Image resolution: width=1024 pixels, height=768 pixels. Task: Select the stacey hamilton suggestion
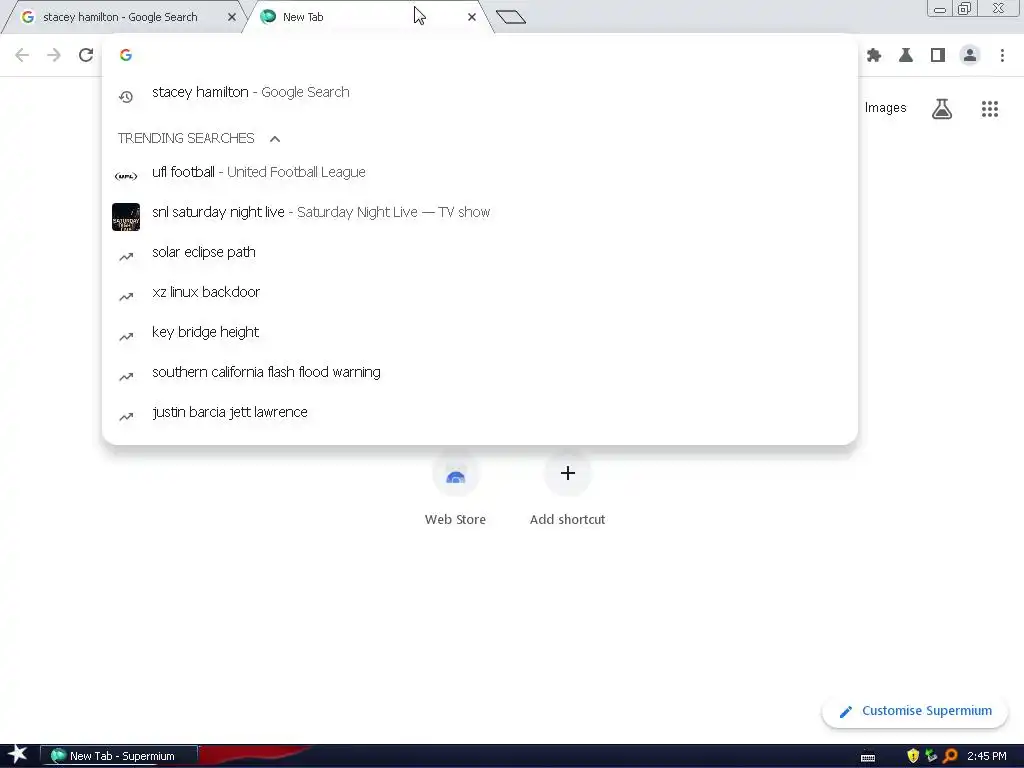(480, 93)
